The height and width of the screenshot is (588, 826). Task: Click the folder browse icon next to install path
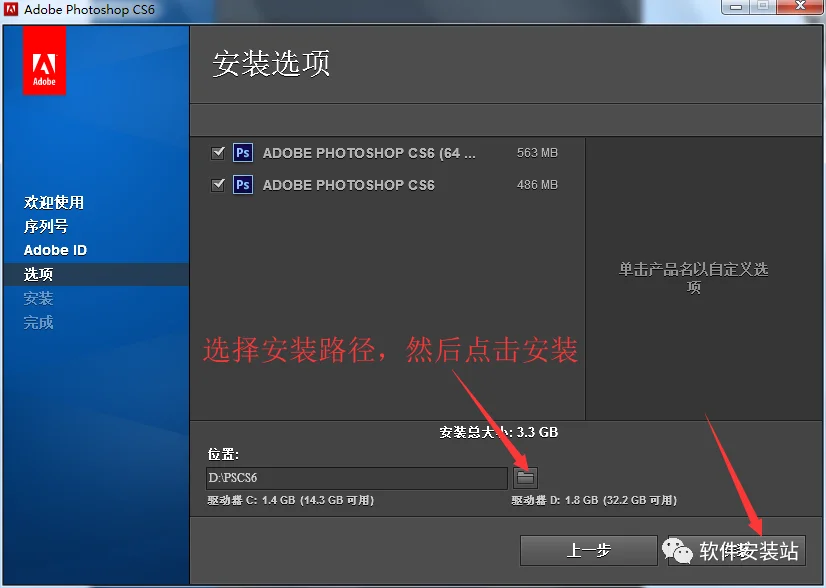[x=525, y=478]
